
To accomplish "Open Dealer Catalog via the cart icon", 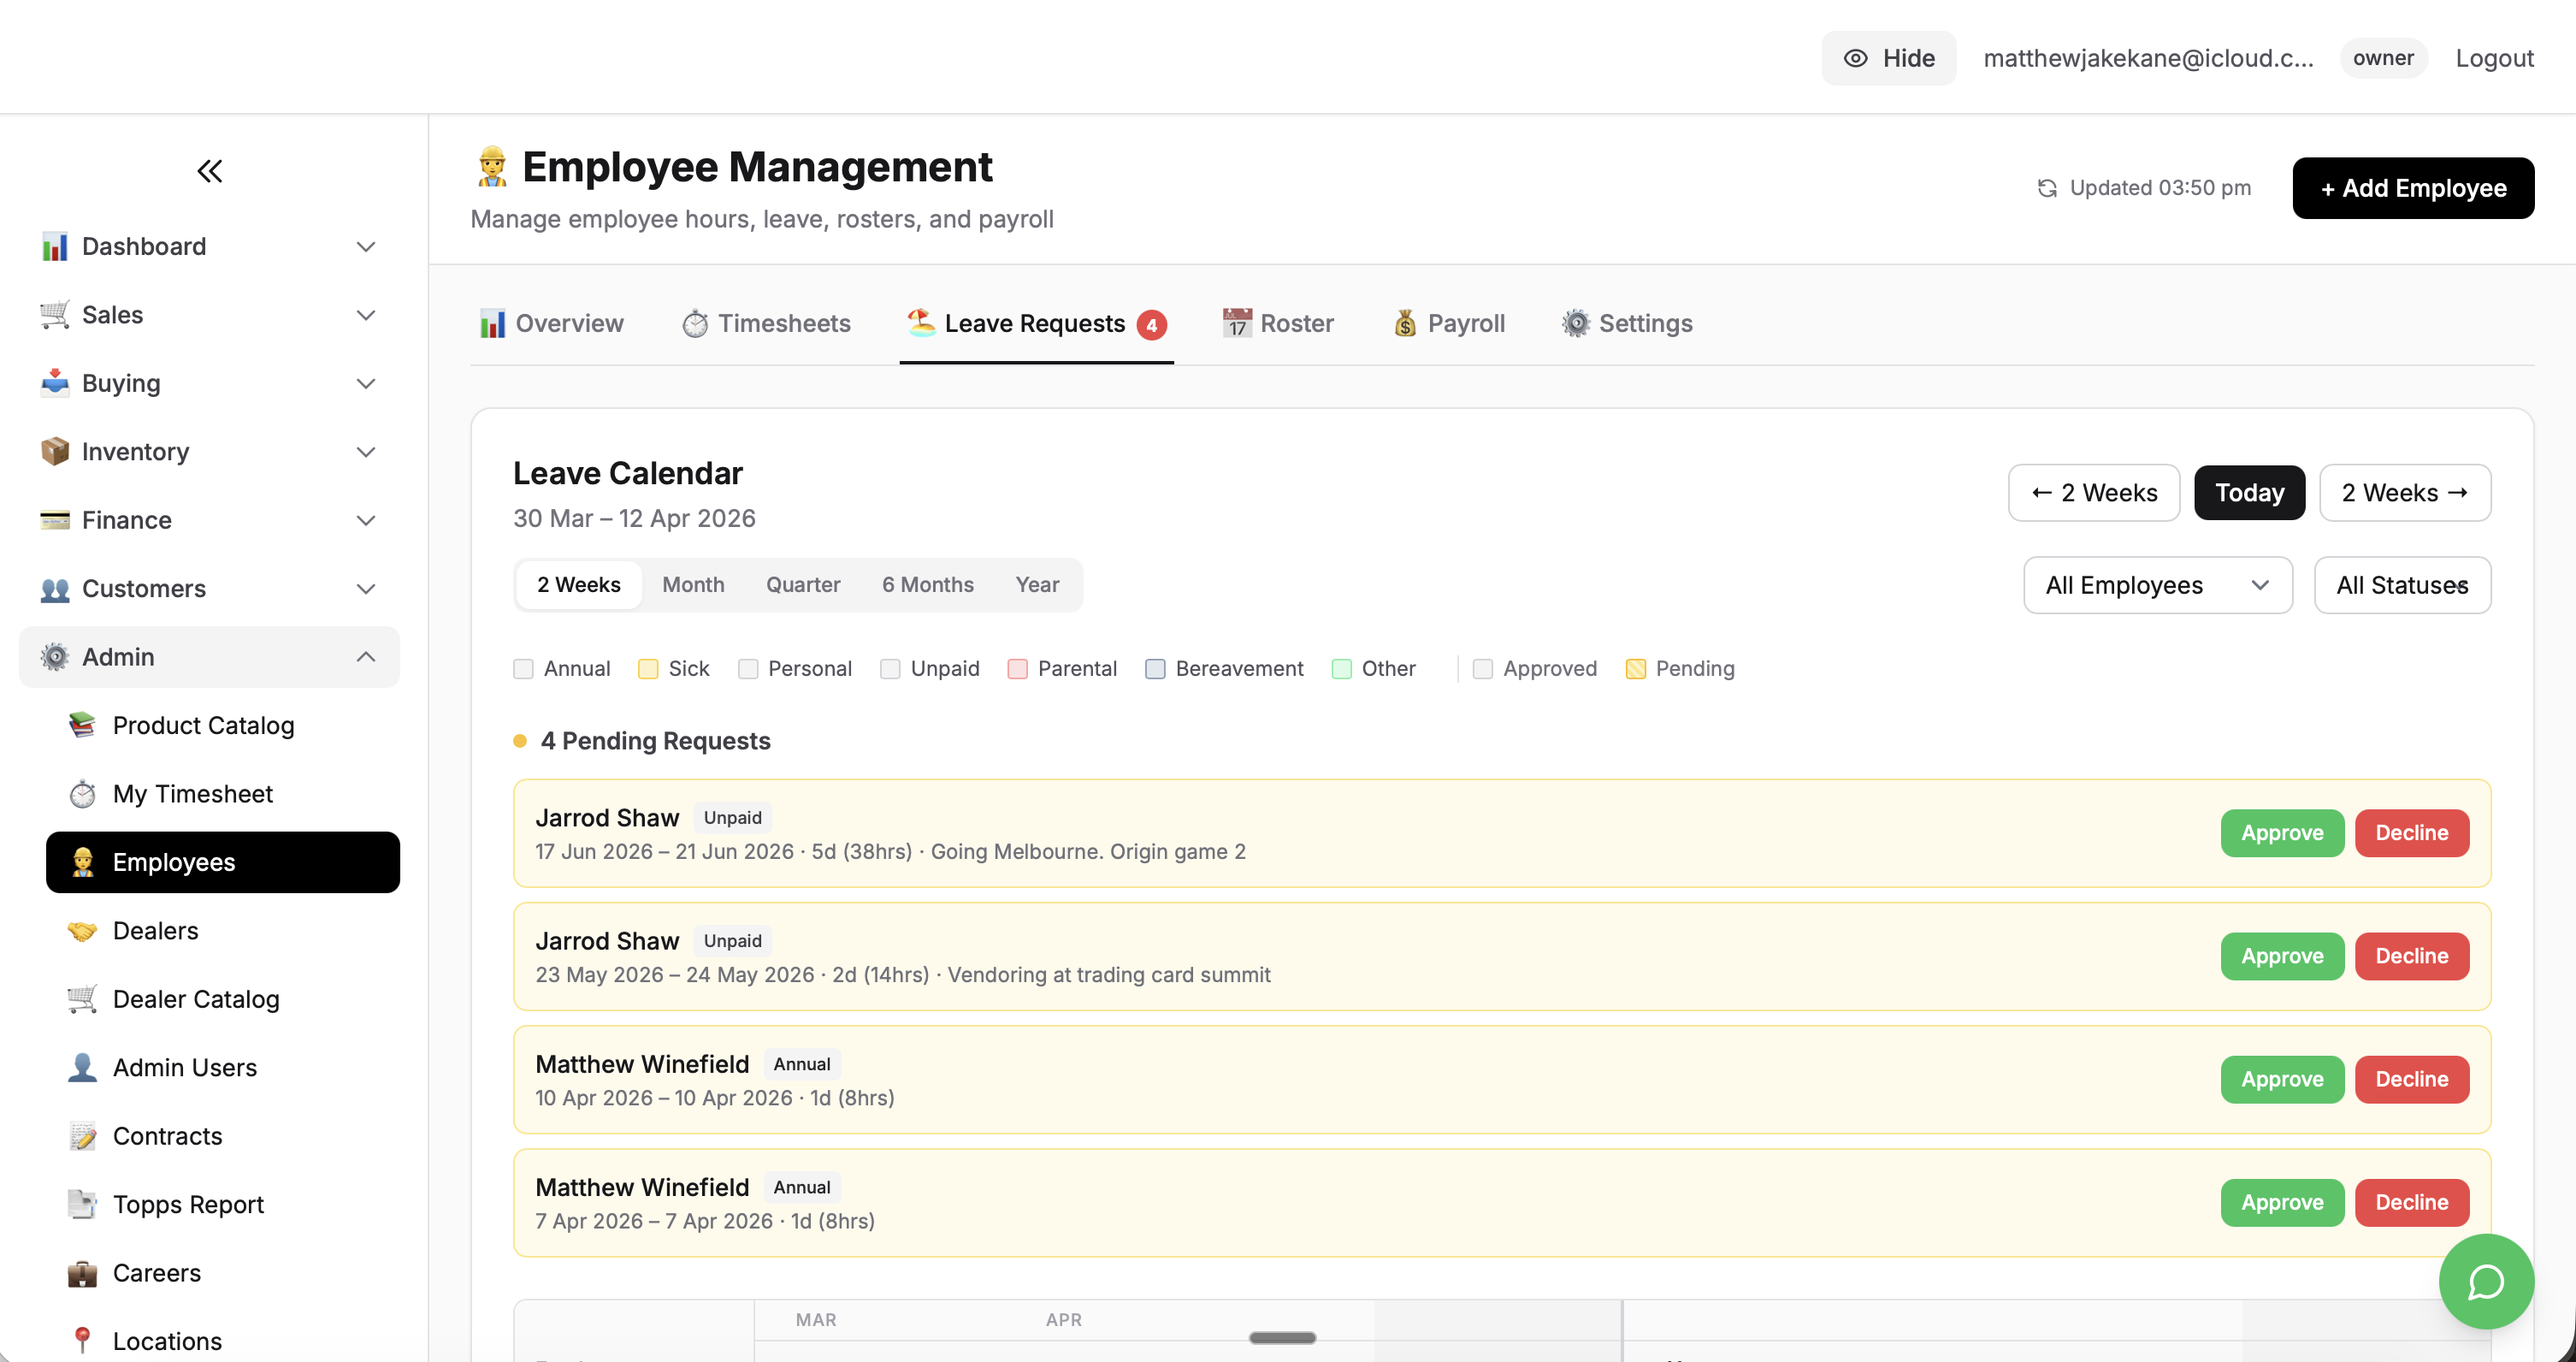I will (83, 998).
